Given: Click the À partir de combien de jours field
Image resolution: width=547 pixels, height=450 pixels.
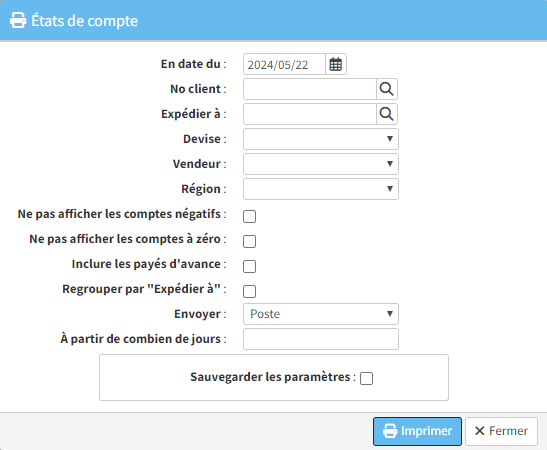Looking at the screenshot, I should [x=321, y=339].
